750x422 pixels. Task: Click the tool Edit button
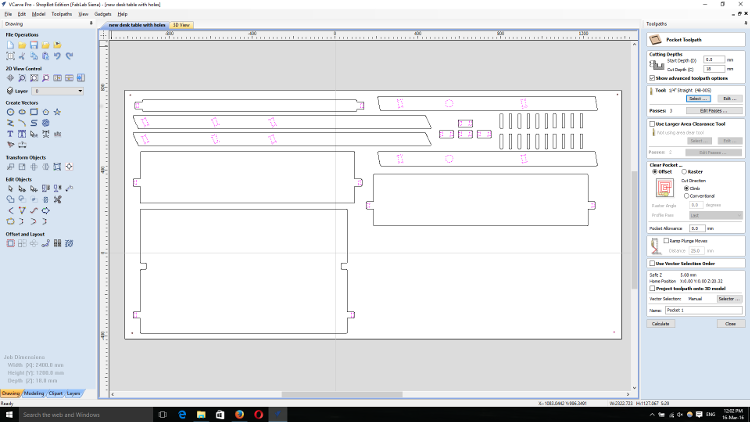(729, 99)
